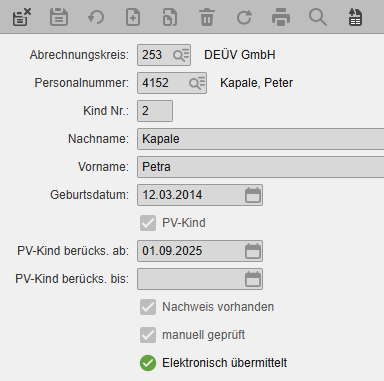Screen dimensions: 384x381
Task: Toggle the Nachweis vorhanden checkbox
Action: click(148, 307)
